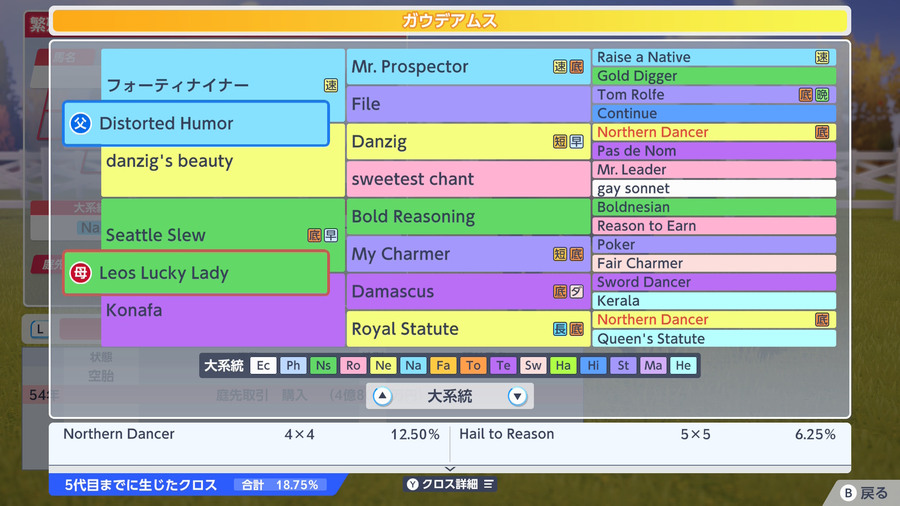Screen dimensions: 900x506
Task: Click the 合計 18.75% total cross value
Action: pos(280,485)
